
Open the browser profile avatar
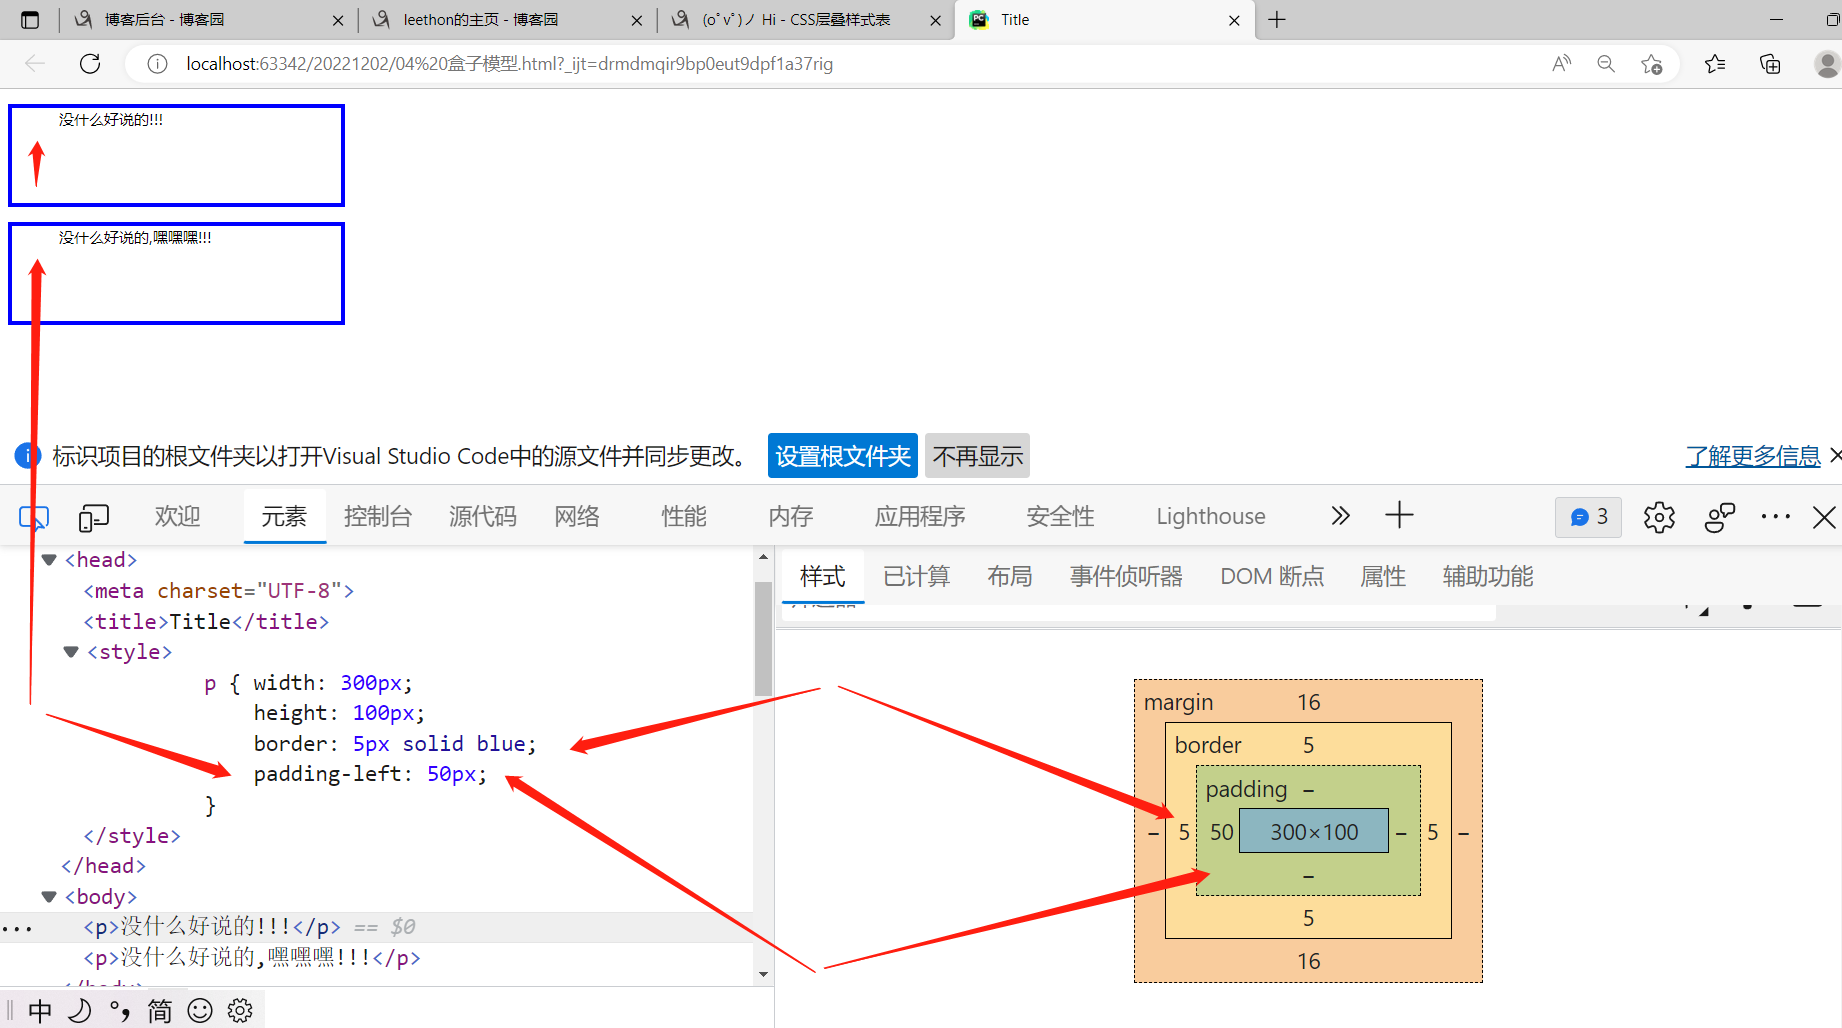[1827, 64]
